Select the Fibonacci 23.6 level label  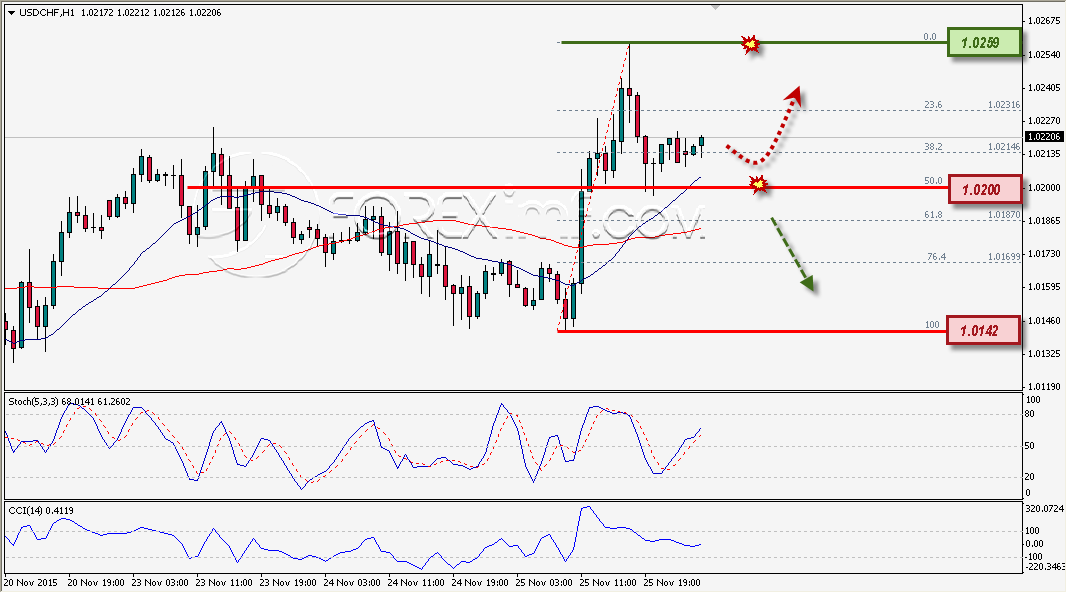(x=933, y=105)
